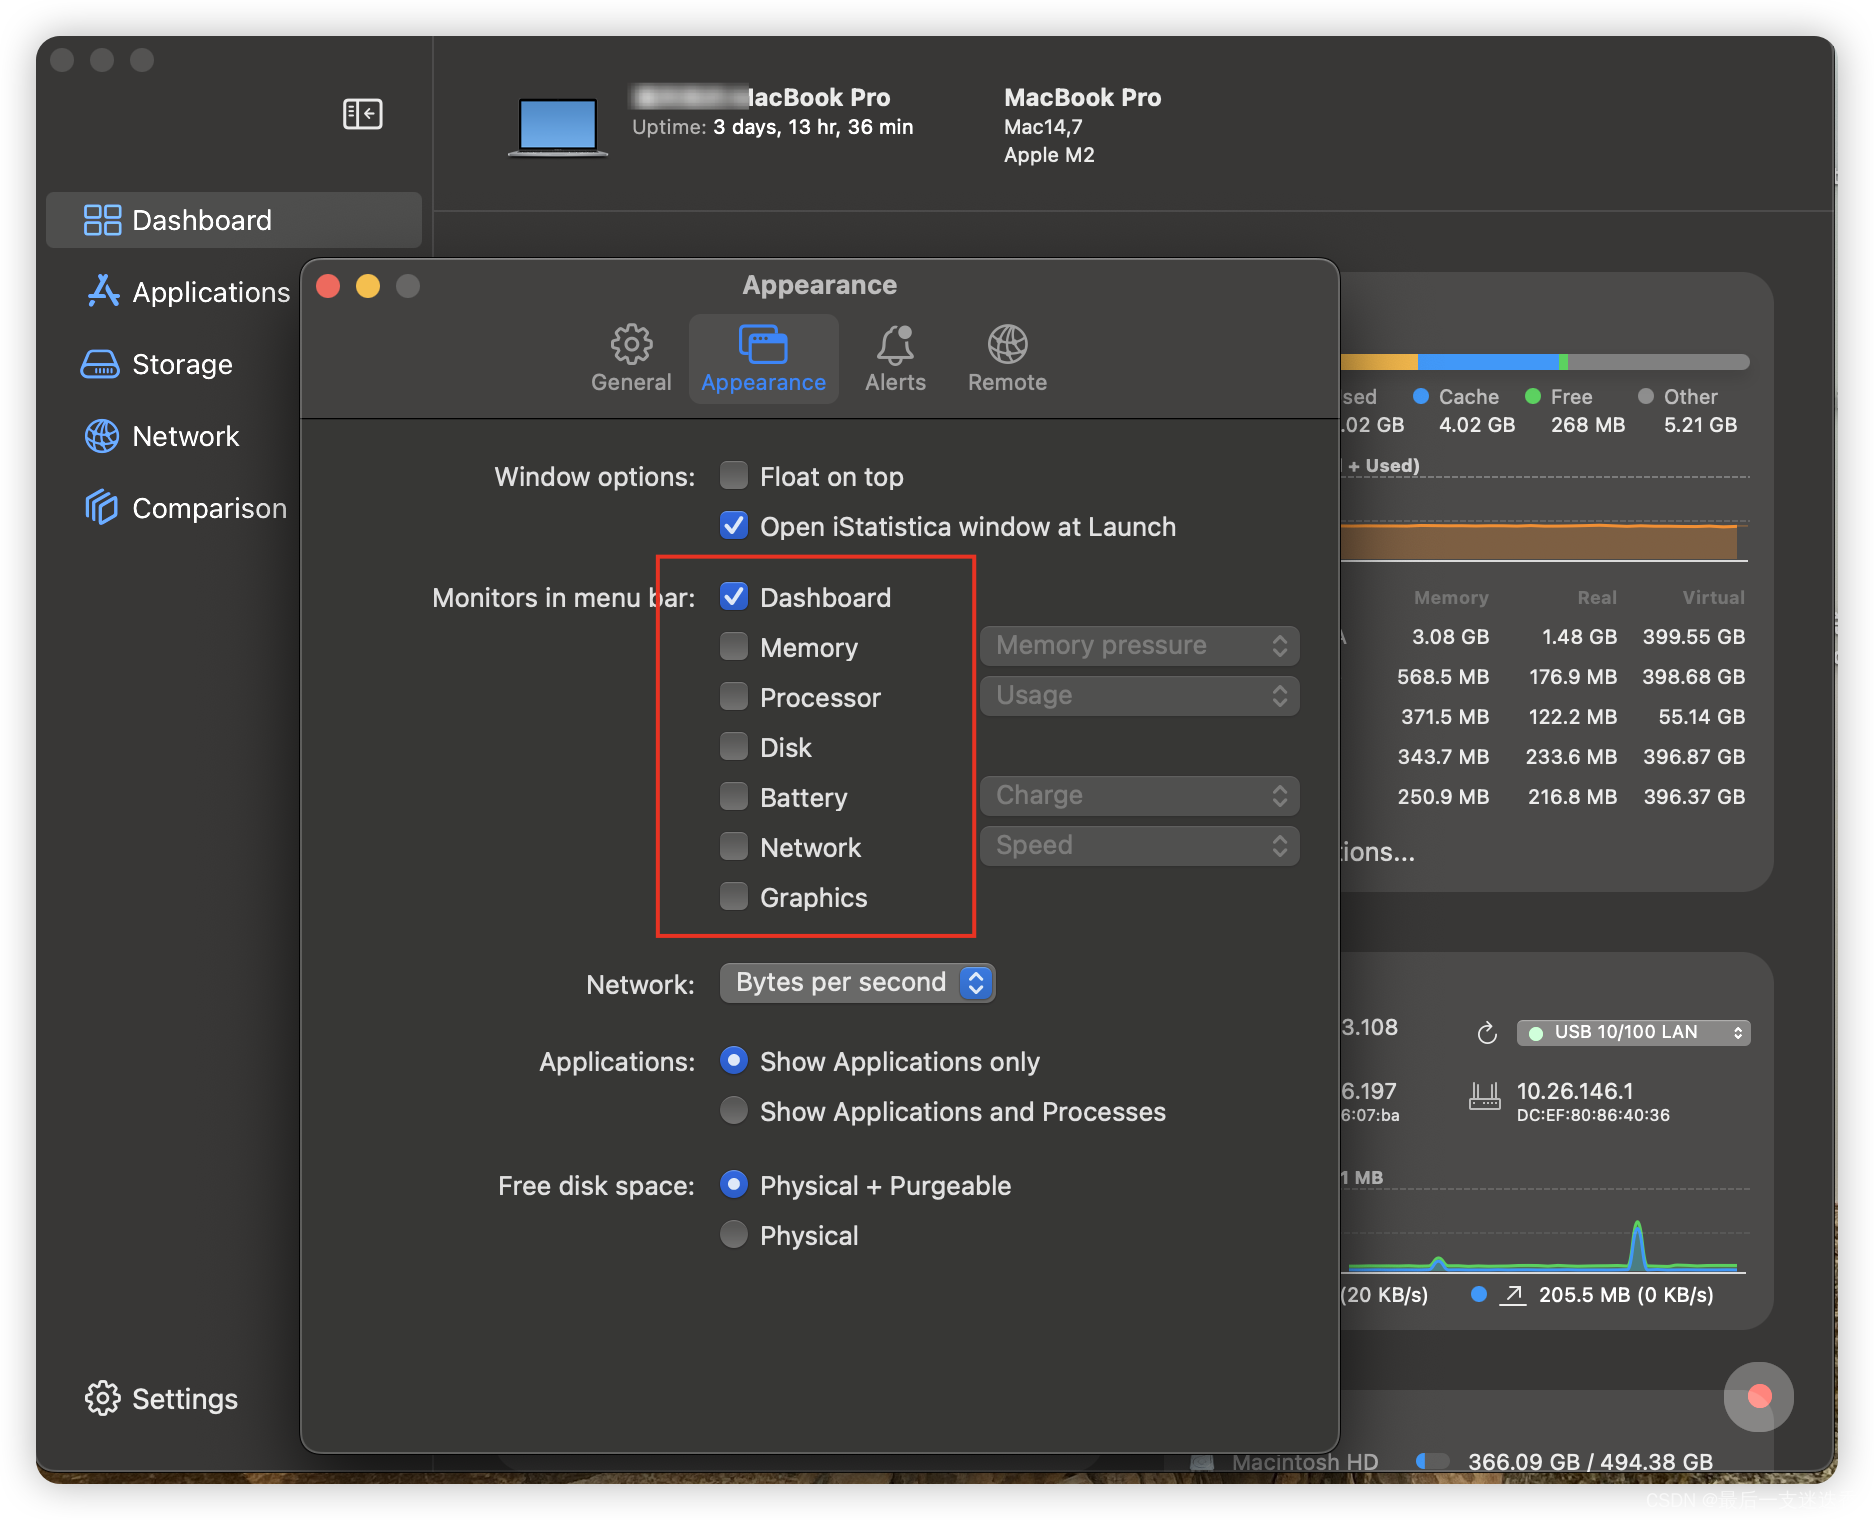
Task: Open Storage in the sidebar
Action: click(158, 364)
